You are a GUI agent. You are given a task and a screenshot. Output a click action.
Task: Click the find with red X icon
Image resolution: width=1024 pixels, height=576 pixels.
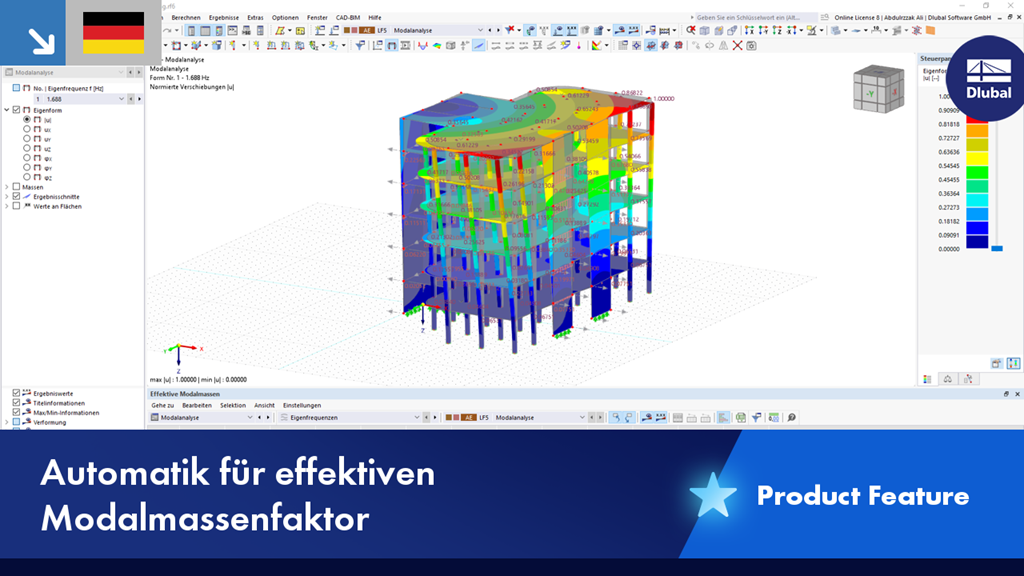click(x=691, y=30)
